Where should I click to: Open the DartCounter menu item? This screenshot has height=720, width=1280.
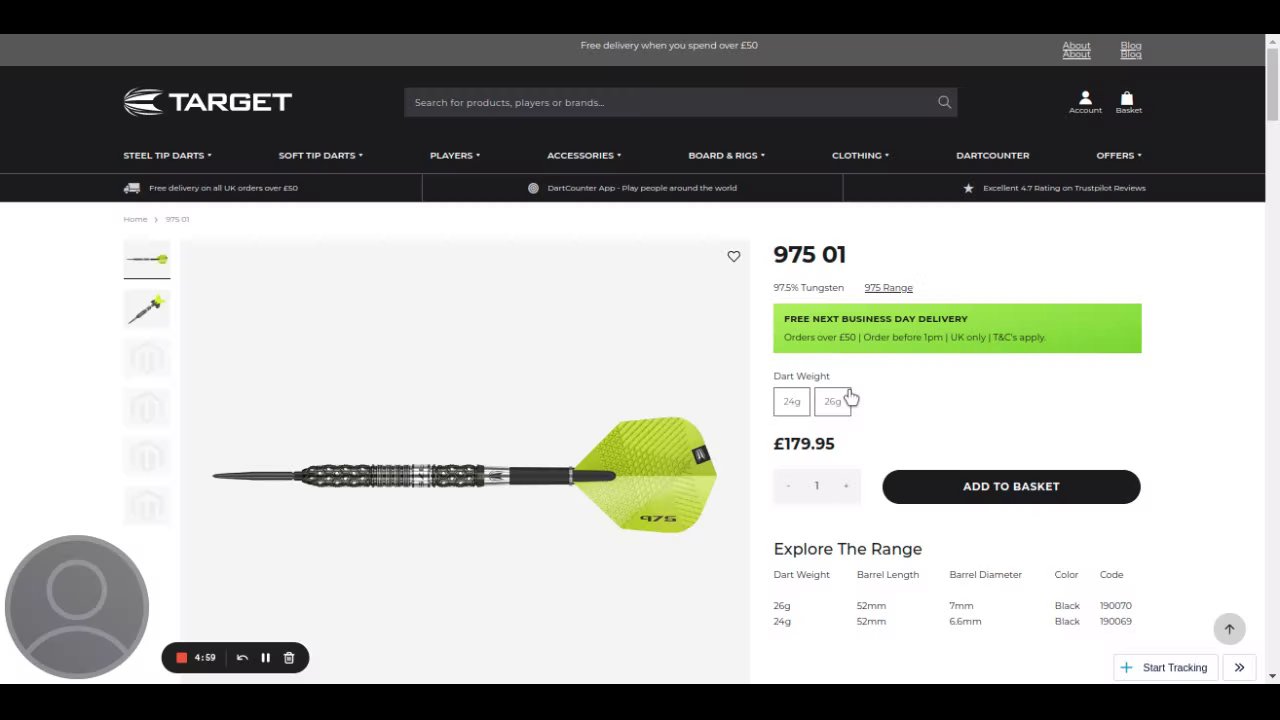pyautogui.click(x=992, y=156)
